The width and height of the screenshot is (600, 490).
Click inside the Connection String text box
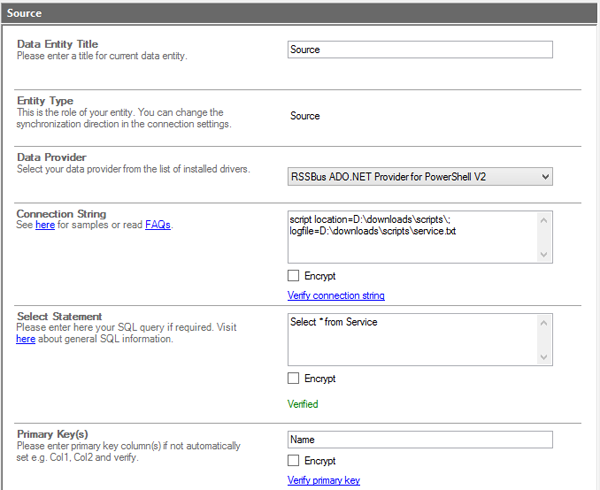[x=410, y=238]
